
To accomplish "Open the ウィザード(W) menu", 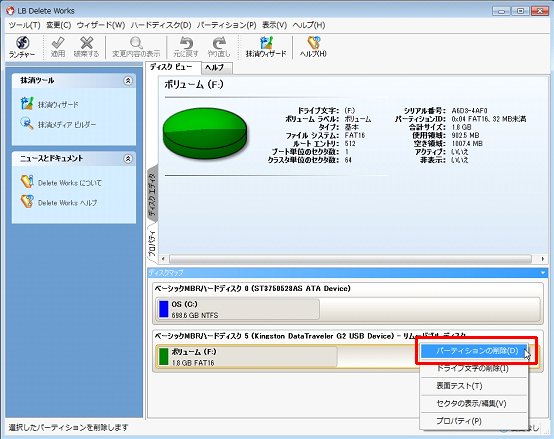I will 101,25.
